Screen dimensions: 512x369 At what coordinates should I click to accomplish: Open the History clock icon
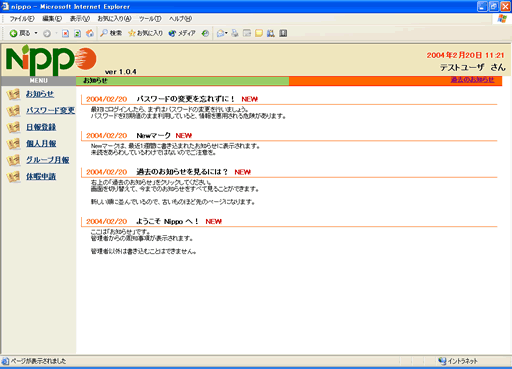pos(205,33)
